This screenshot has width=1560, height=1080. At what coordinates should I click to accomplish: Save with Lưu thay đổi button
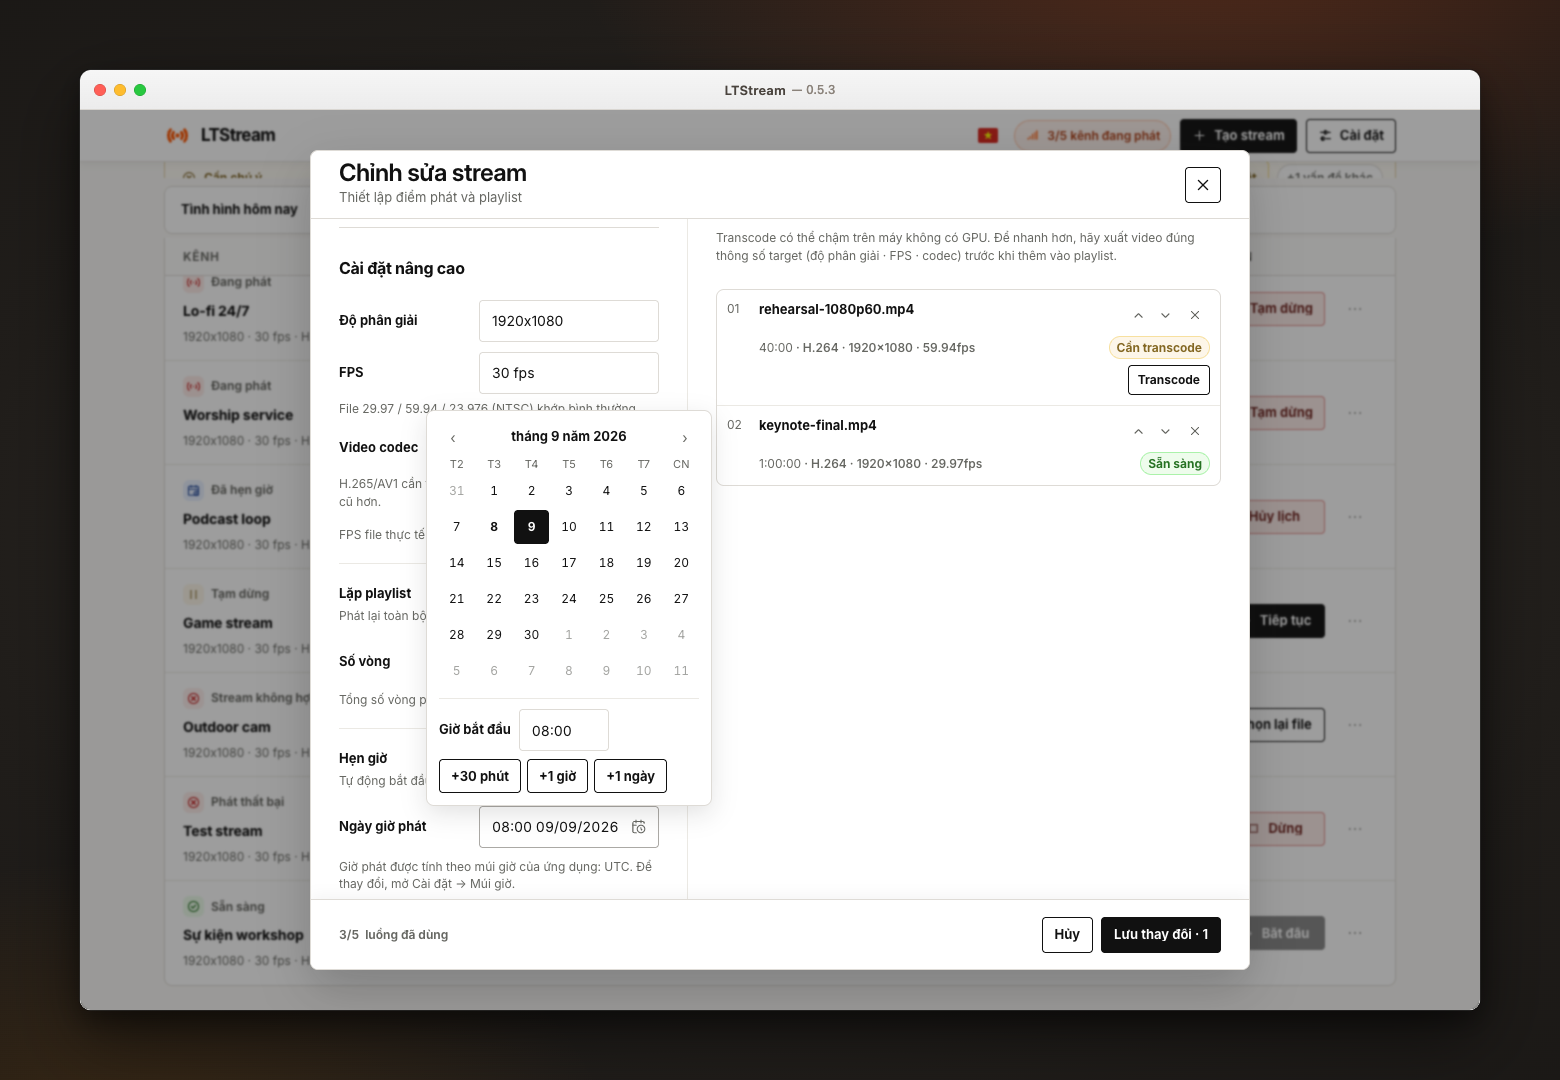pyautogui.click(x=1160, y=935)
